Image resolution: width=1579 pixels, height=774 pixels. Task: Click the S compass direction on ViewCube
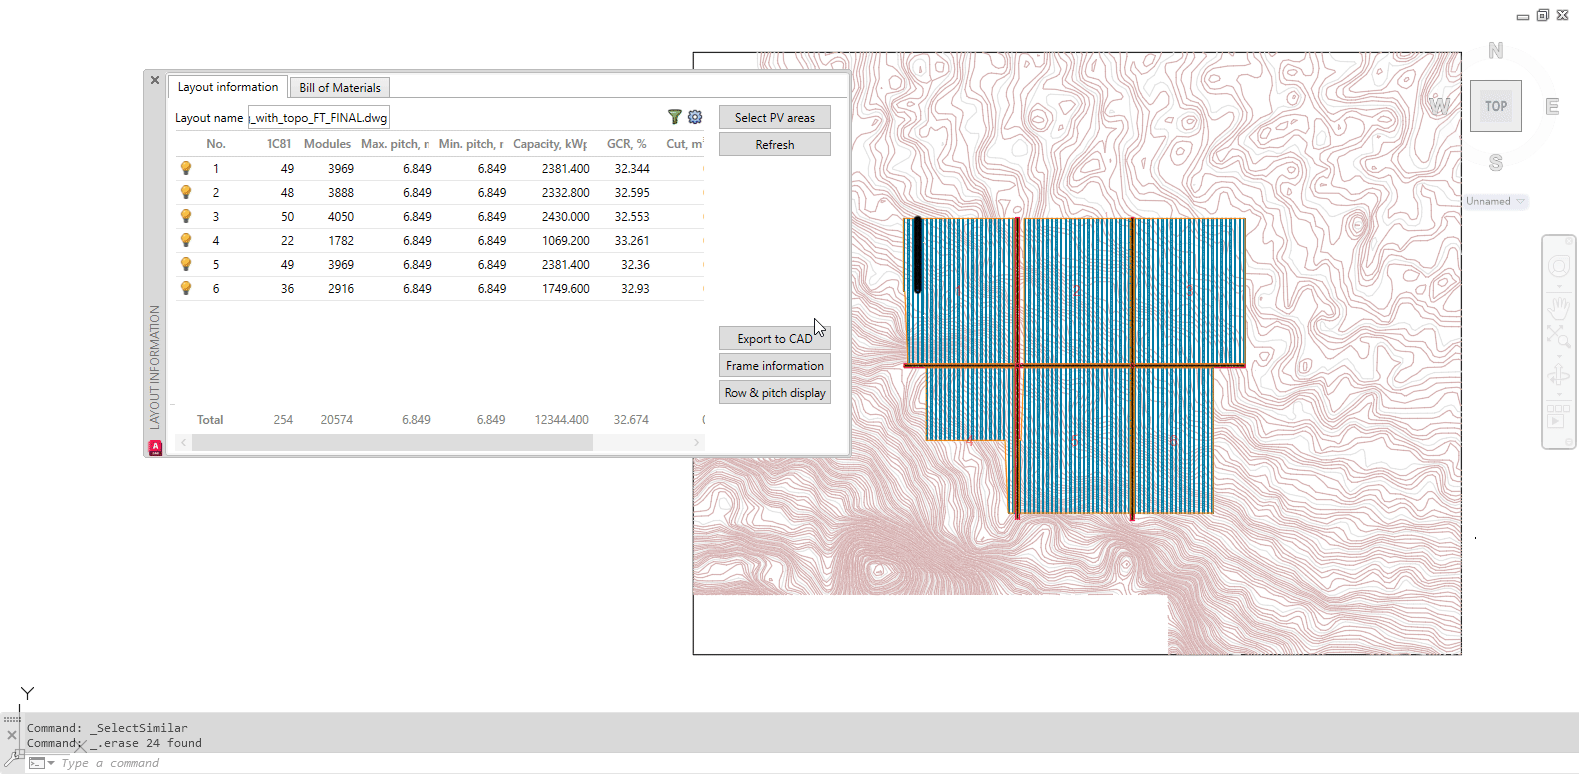coord(1496,162)
